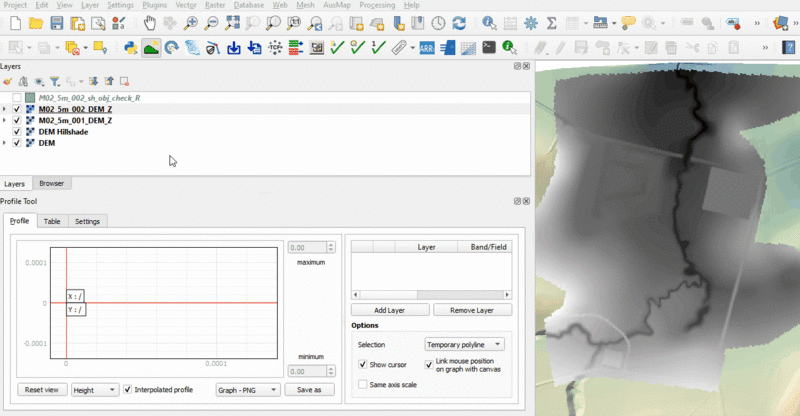Toggle the Show cursor checkbox
Image resolution: width=800 pixels, height=416 pixels.
coord(363,365)
